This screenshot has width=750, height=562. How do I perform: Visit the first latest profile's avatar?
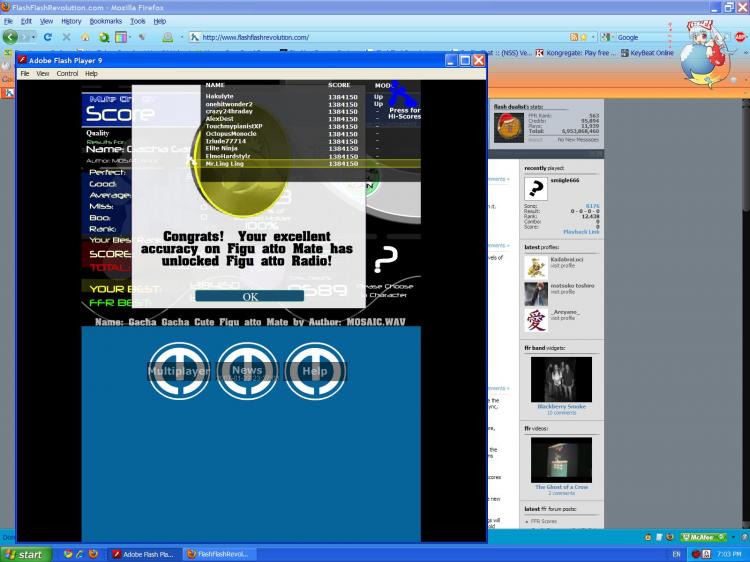point(536,268)
